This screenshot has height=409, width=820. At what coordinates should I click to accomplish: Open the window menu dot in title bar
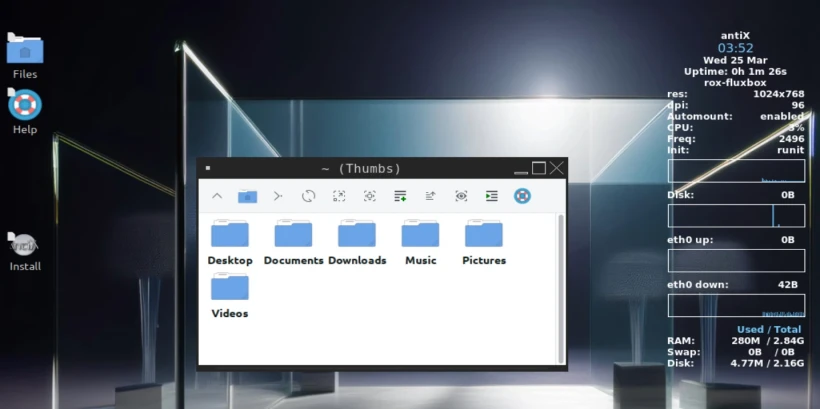(x=208, y=168)
